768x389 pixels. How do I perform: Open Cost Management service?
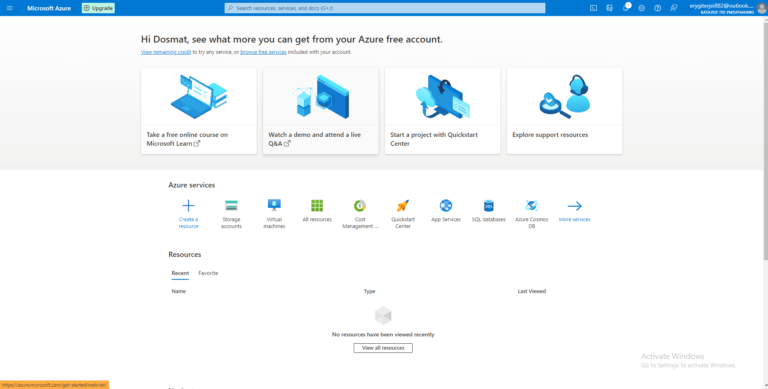coord(360,214)
